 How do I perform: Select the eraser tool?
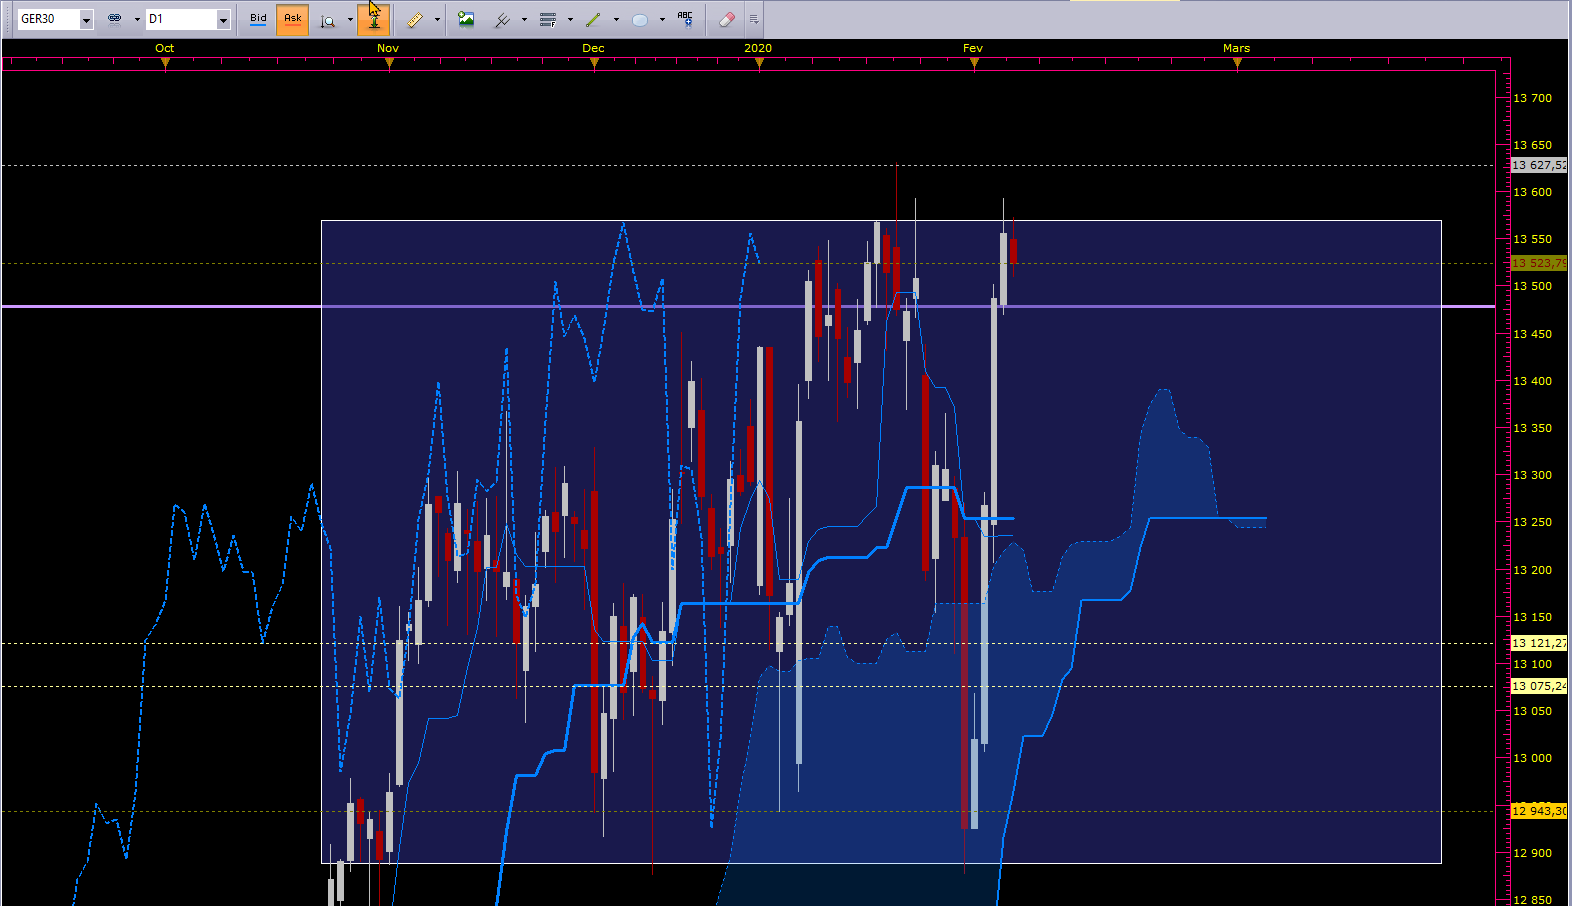[x=727, y=19]
